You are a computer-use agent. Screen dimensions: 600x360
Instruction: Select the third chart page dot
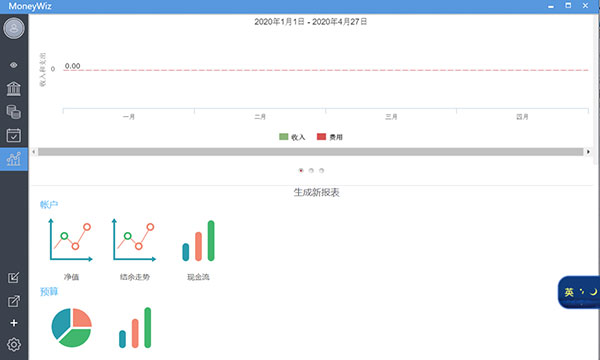coord(321,171)
